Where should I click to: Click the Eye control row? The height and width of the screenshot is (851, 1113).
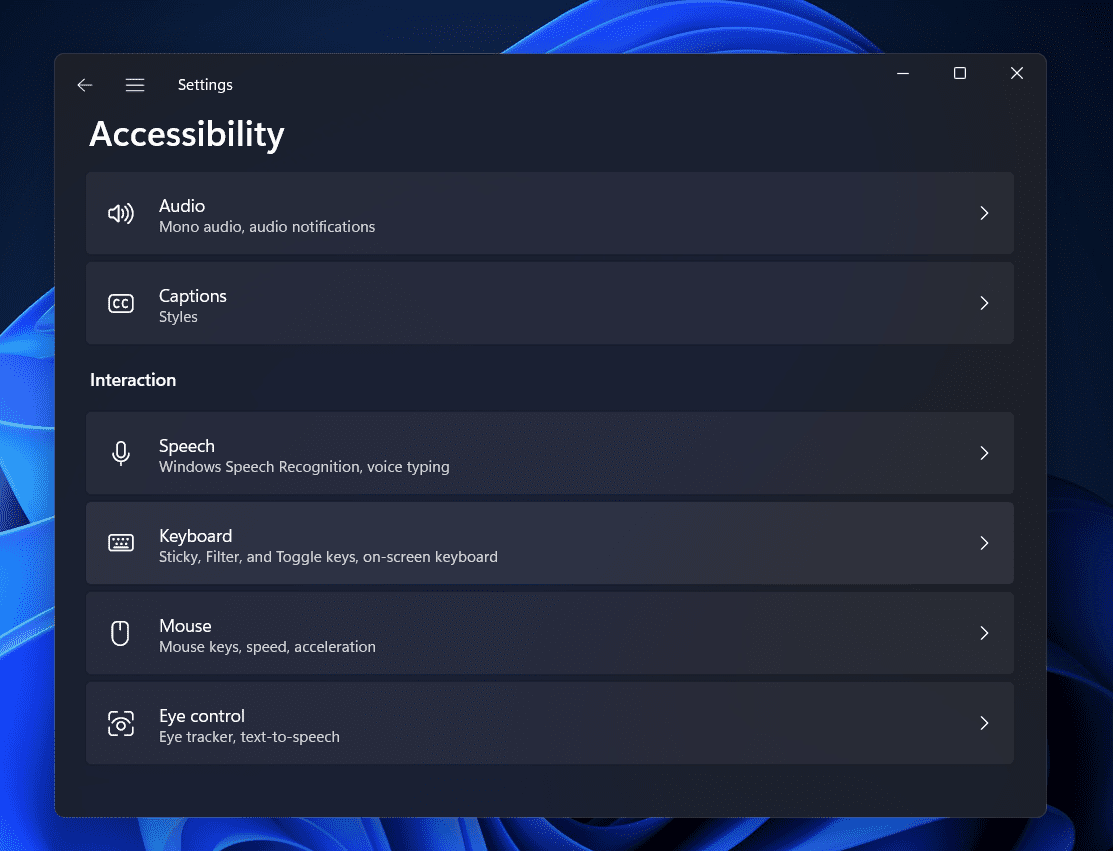[550, 723]
